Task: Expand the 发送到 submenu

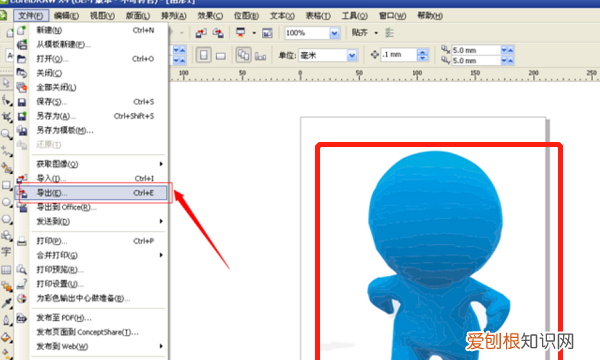Action: tap(161, 221)
